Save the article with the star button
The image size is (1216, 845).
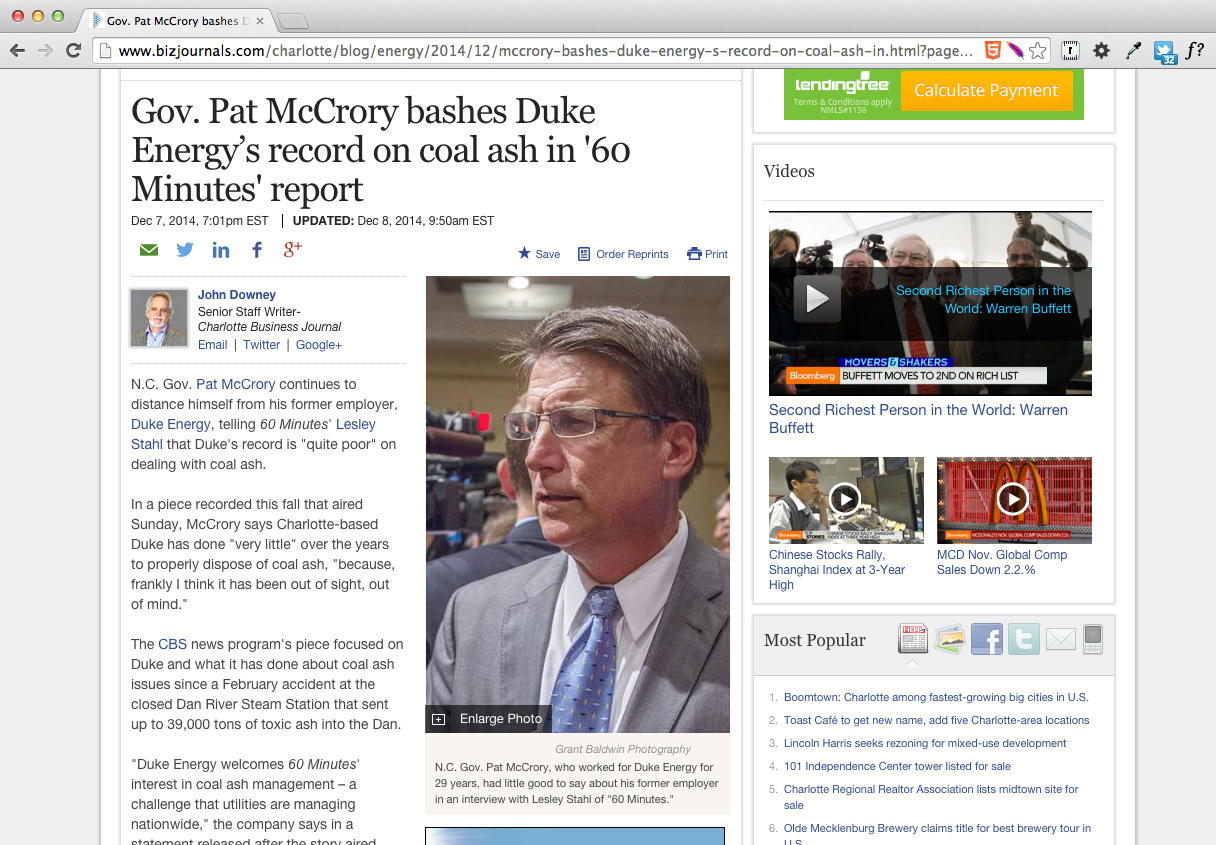point(538,254)
